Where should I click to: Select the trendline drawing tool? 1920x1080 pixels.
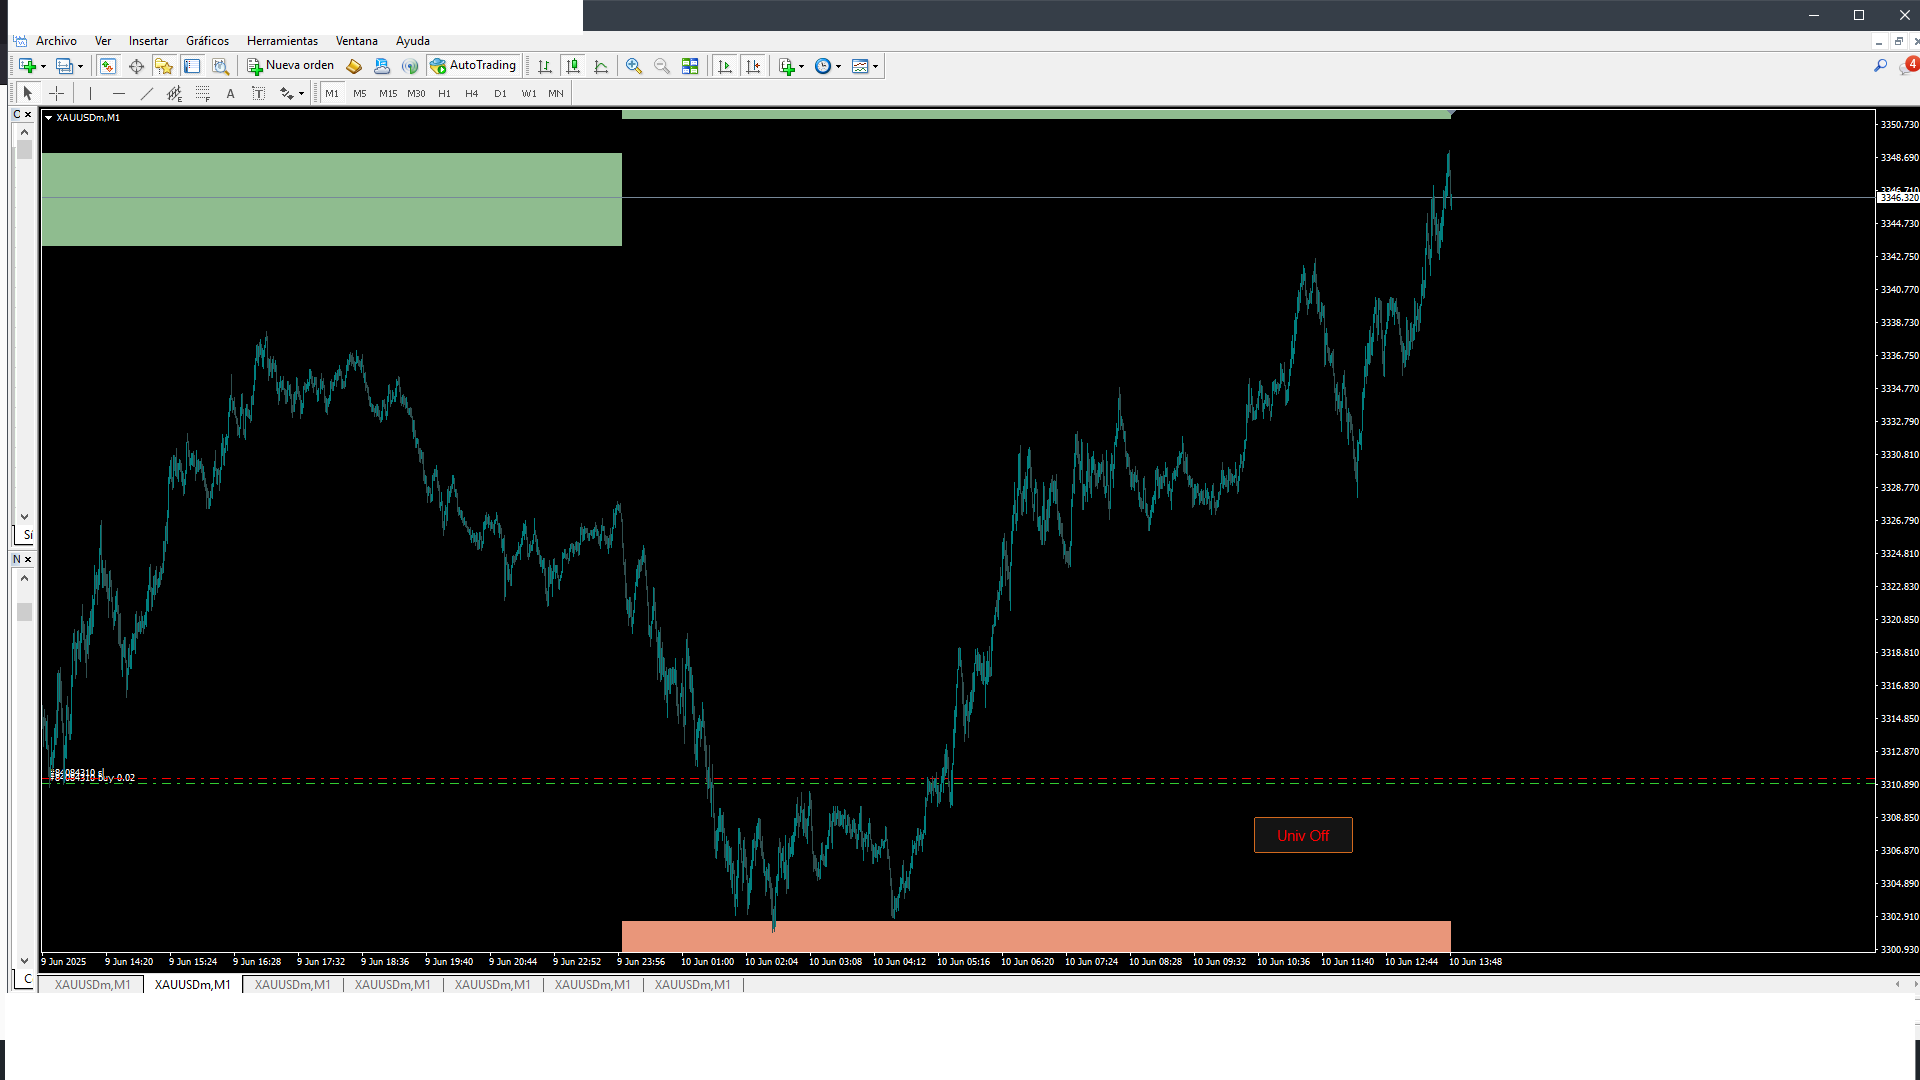coord(147,93)
